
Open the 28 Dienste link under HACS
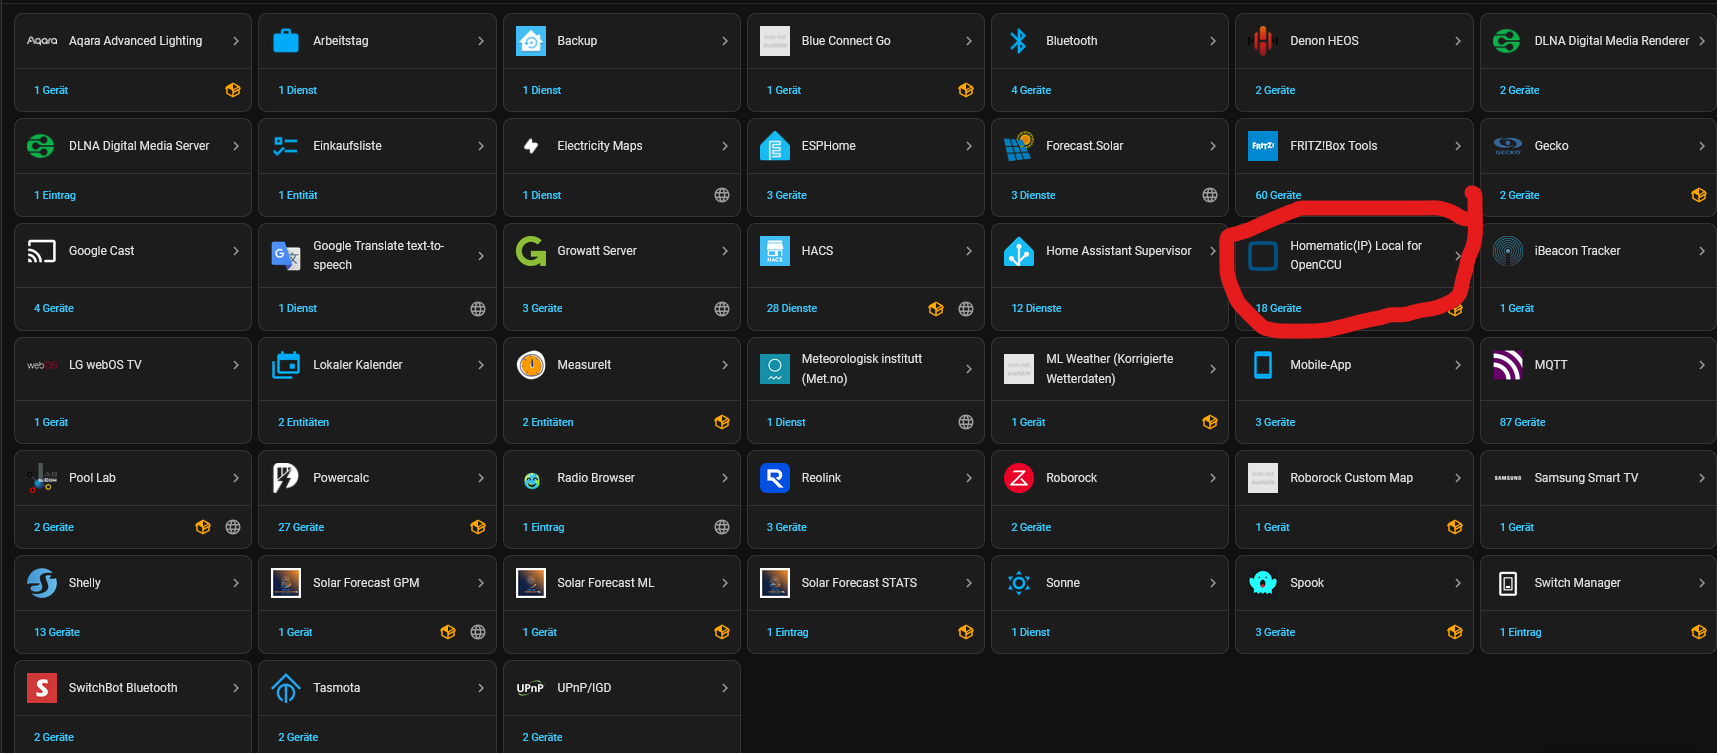point(792,308)
